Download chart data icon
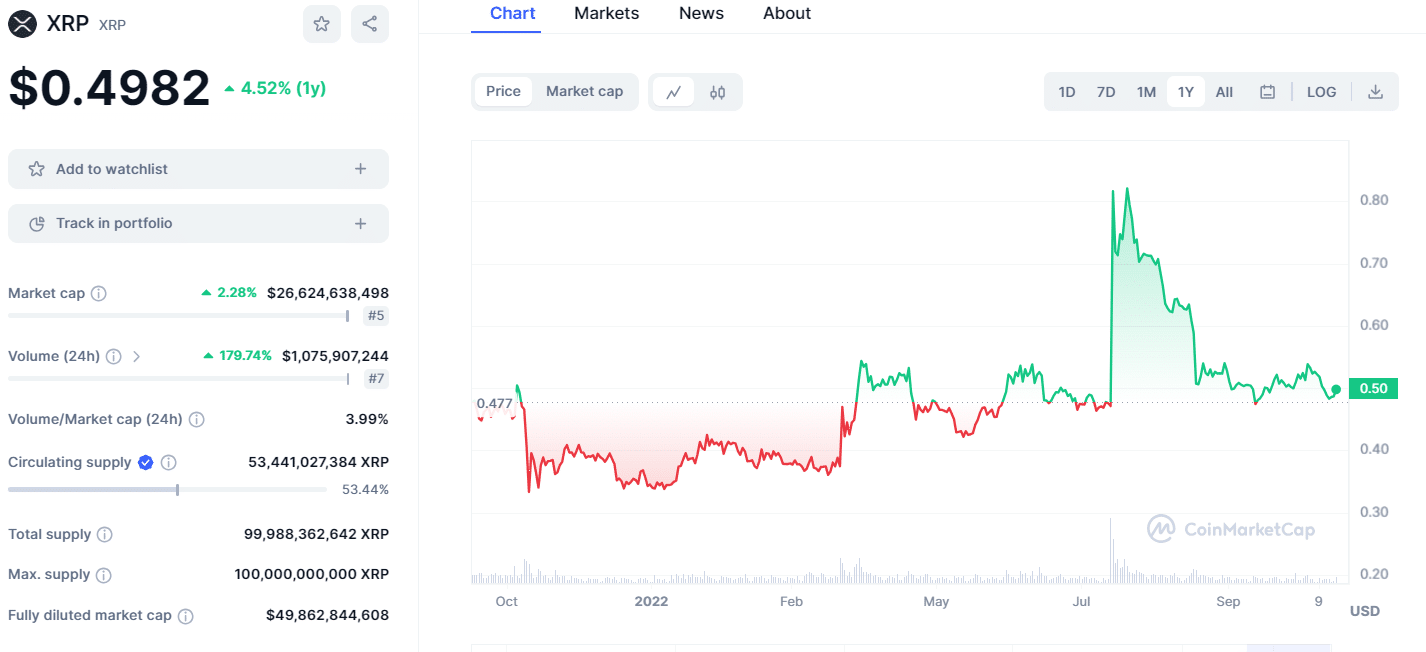Viewport: 1426px width, 652px height. [1375, 92]
